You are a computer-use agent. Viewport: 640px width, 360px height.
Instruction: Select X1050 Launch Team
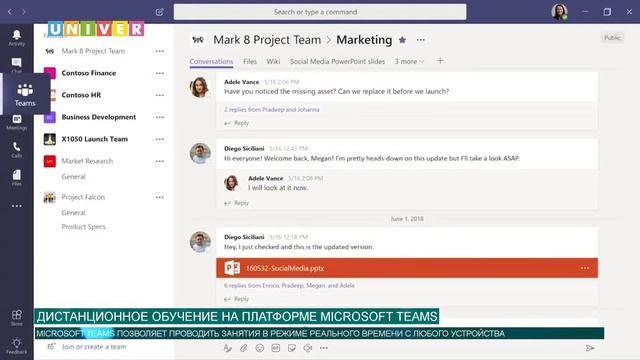[x=95, y=139]
